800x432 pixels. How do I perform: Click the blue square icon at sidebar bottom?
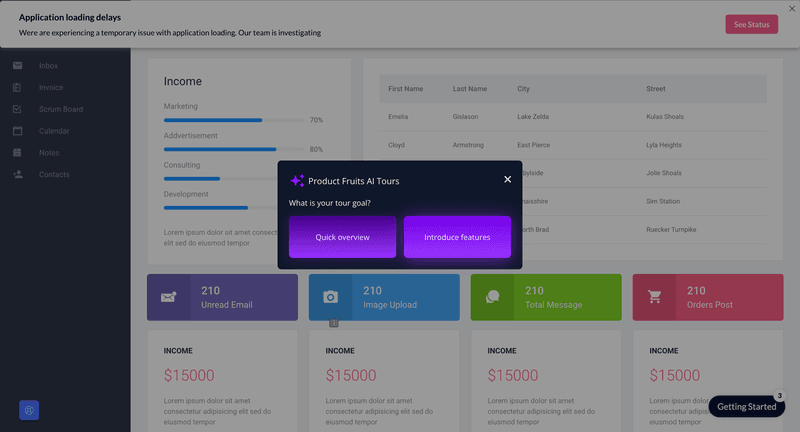tap(29, 410)
